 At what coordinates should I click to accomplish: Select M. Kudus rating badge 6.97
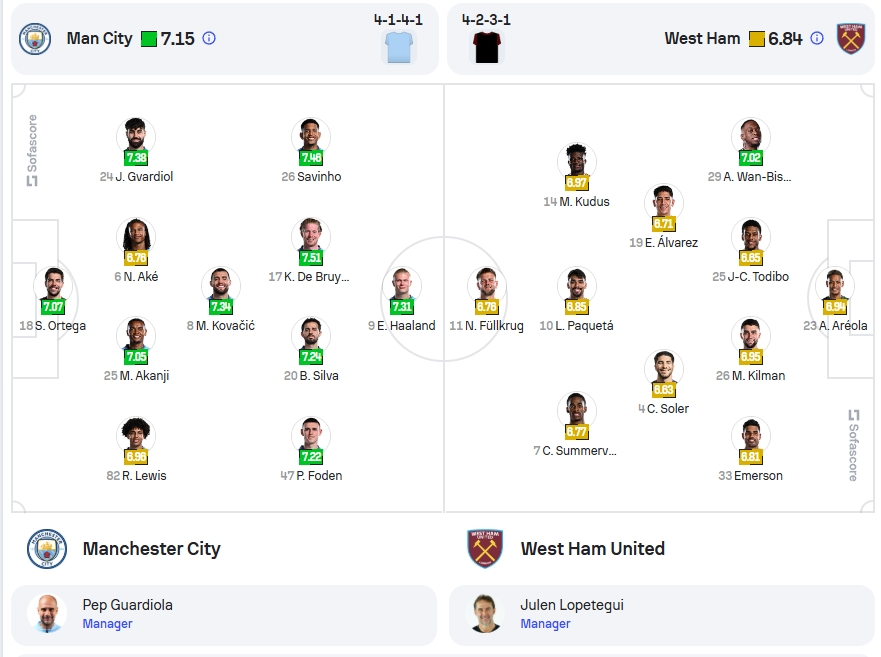[576, 183]
